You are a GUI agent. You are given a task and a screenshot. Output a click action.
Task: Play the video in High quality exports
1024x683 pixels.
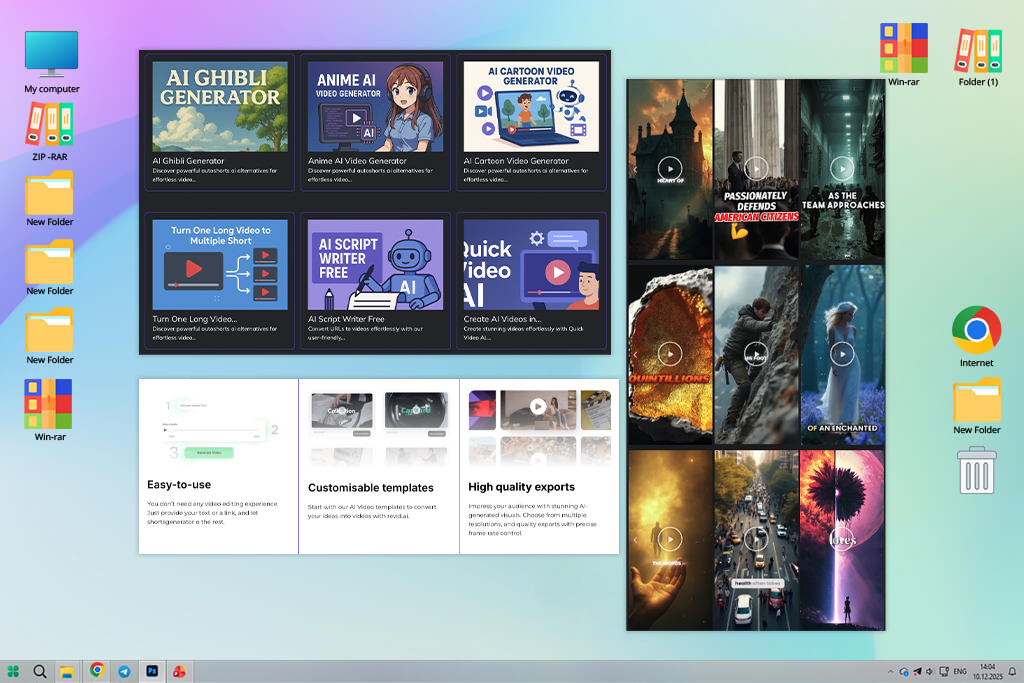point(538,407)
